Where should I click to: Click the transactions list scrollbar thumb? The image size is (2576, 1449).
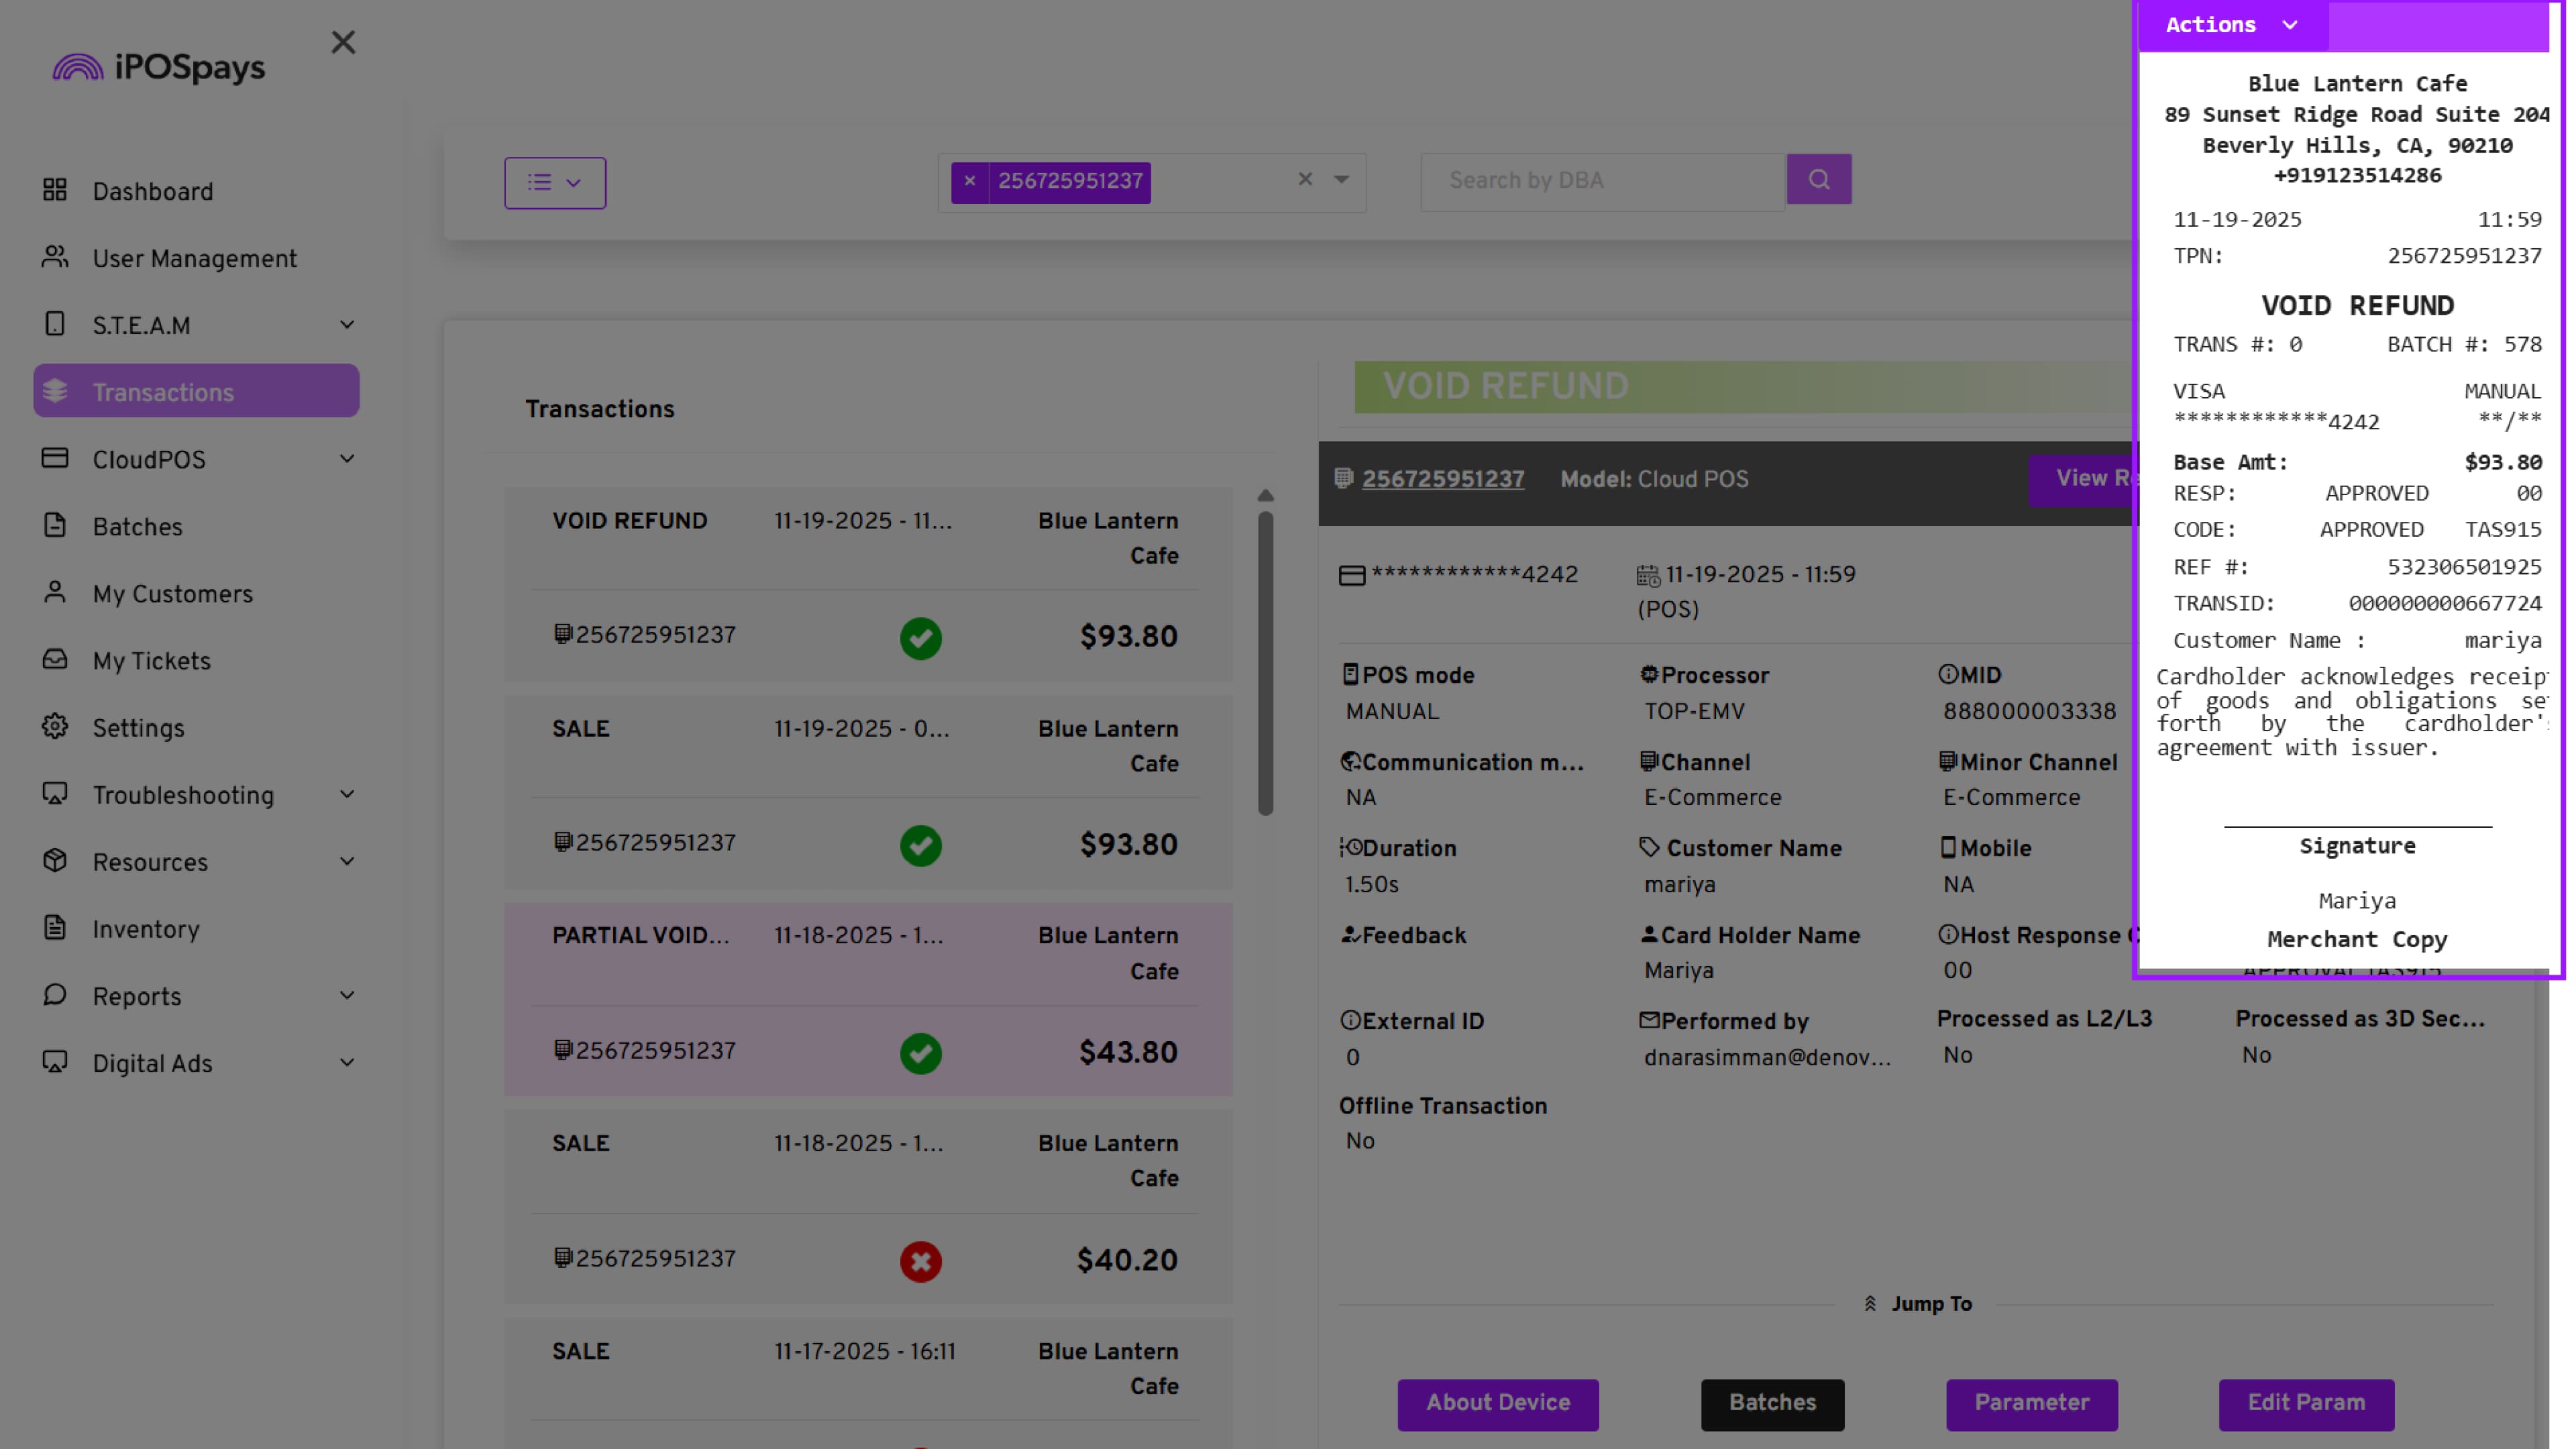[x=1265, y=662]
